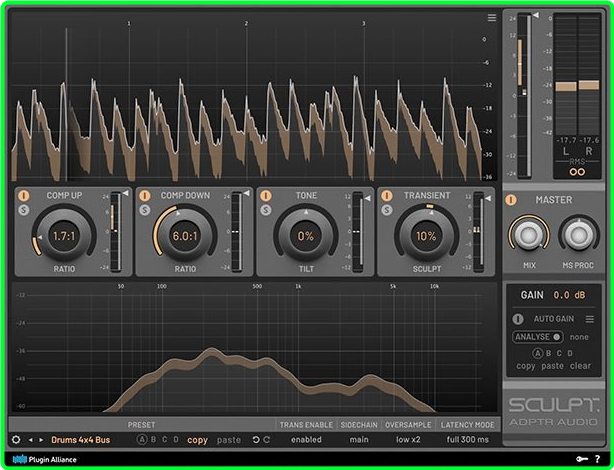
Task: Open the SIDECHAIN 'main' dropdown
Action: (x=359, y=440)
